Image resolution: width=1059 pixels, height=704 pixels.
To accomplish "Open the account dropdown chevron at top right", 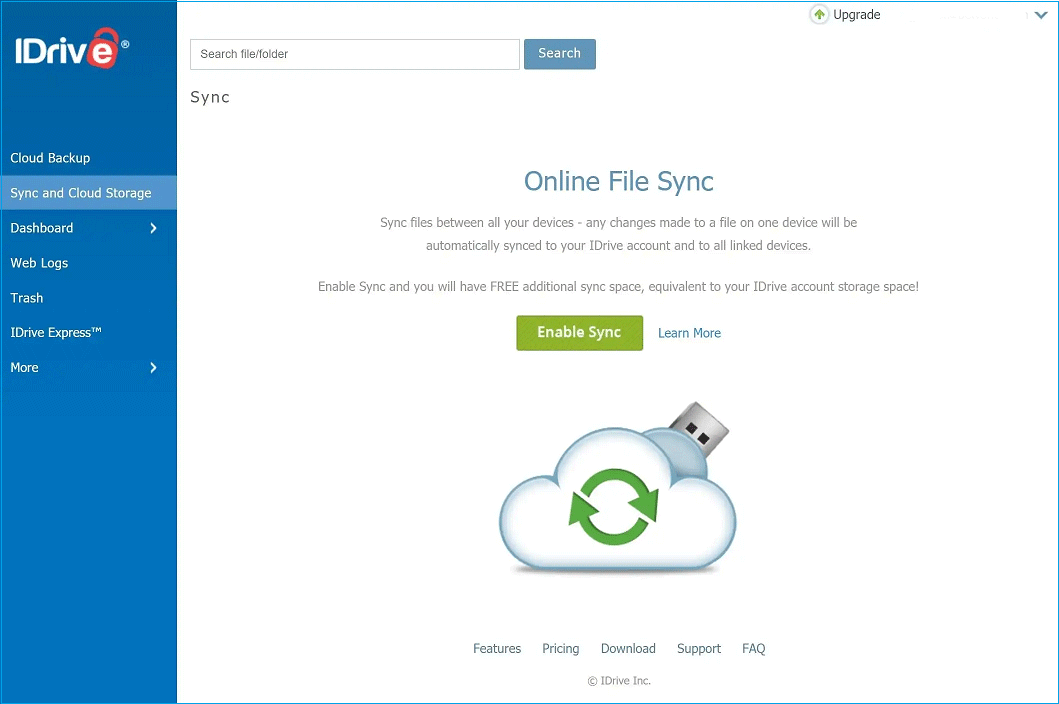I will (x=1039, y=15).
